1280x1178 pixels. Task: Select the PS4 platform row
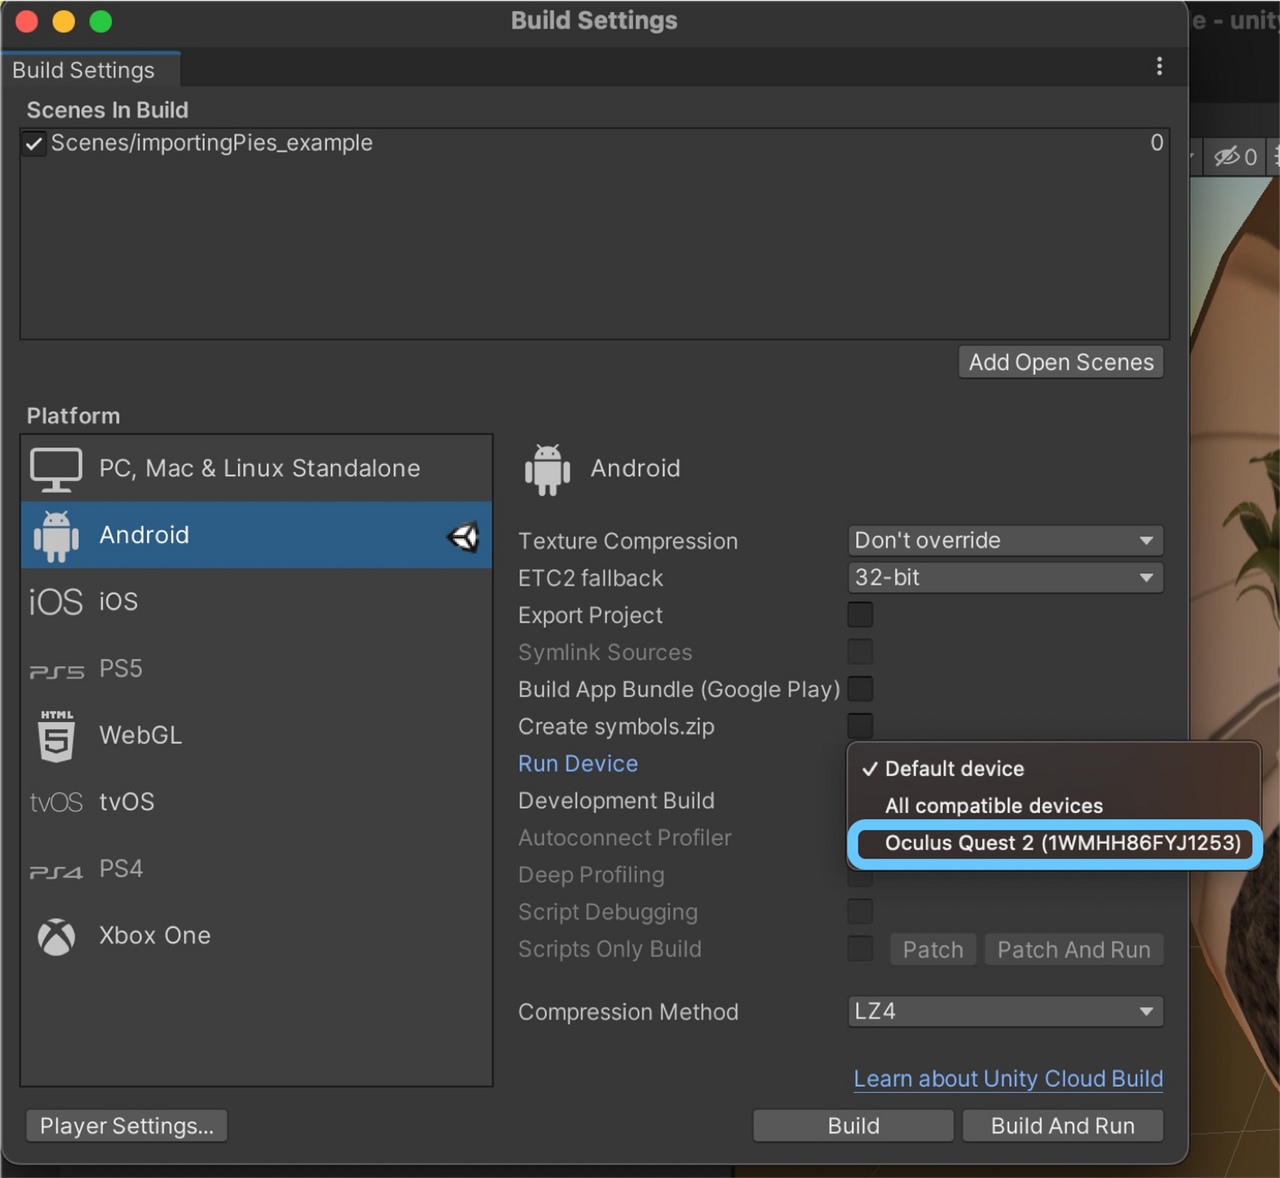(257, 869)
